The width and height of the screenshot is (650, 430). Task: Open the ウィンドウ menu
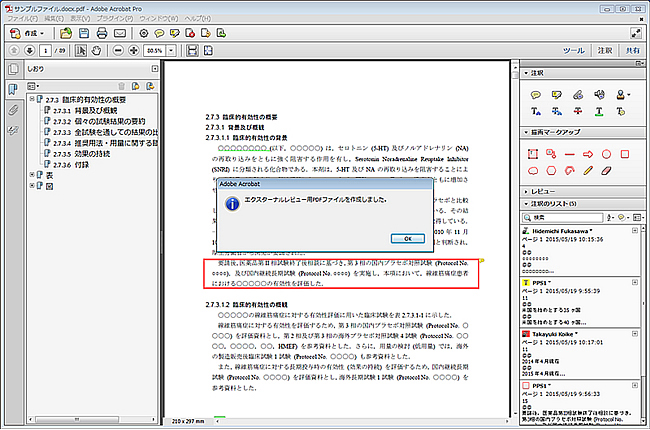pyautogui.click(x=158, y=19)
